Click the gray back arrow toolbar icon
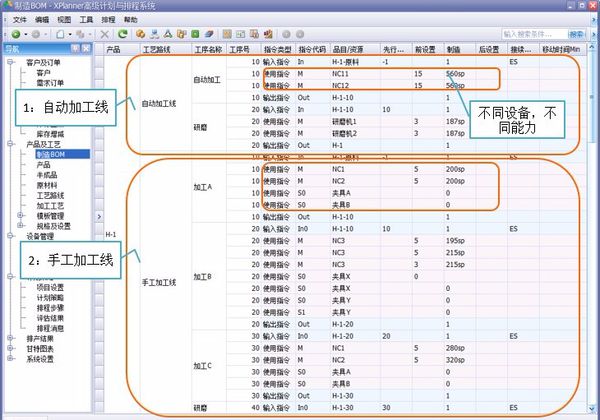 coord(36,34)
